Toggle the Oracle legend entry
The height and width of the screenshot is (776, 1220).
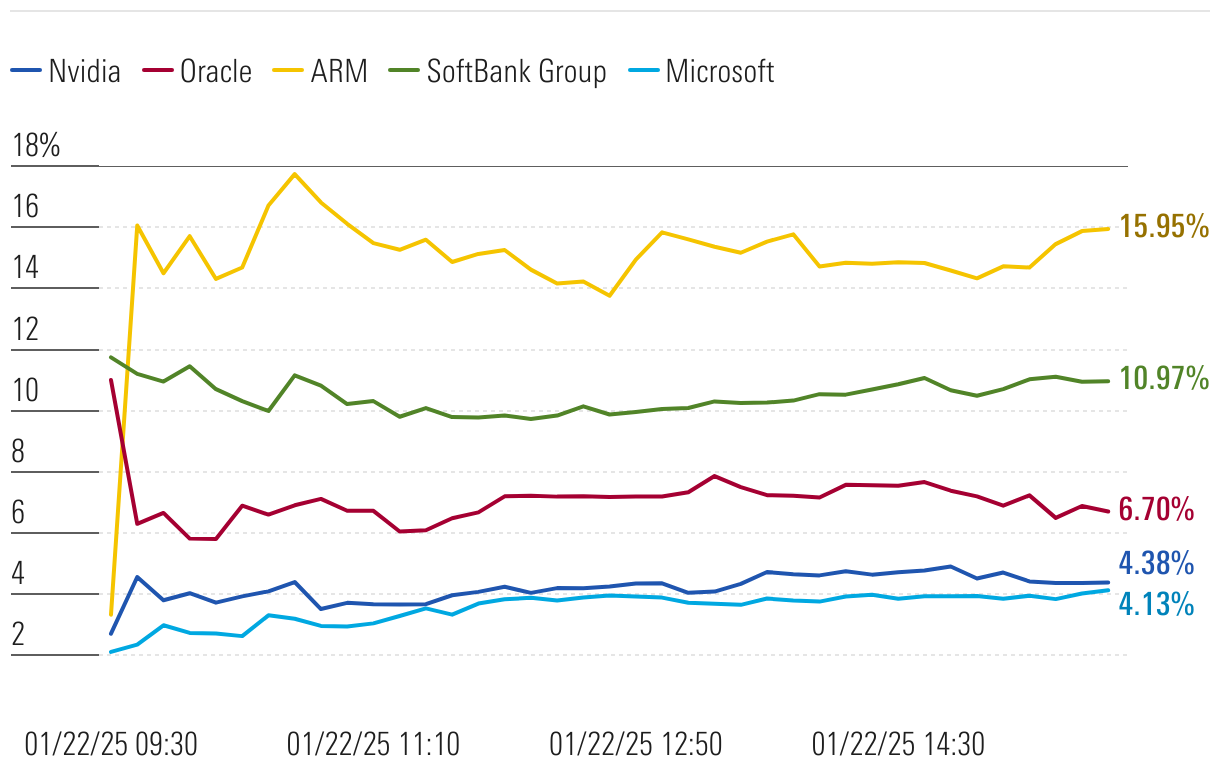click(215, 72)
